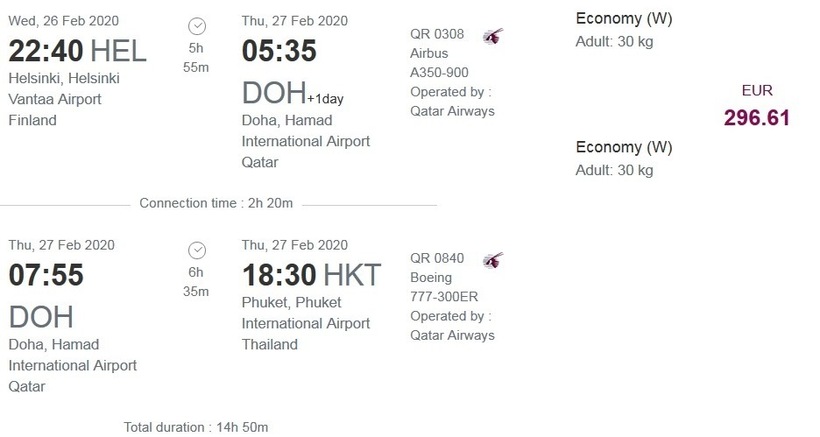This screenshot has height=437, width=820.
Task: Click the second Economy (W) cabin label
Action: pos(624,147)
